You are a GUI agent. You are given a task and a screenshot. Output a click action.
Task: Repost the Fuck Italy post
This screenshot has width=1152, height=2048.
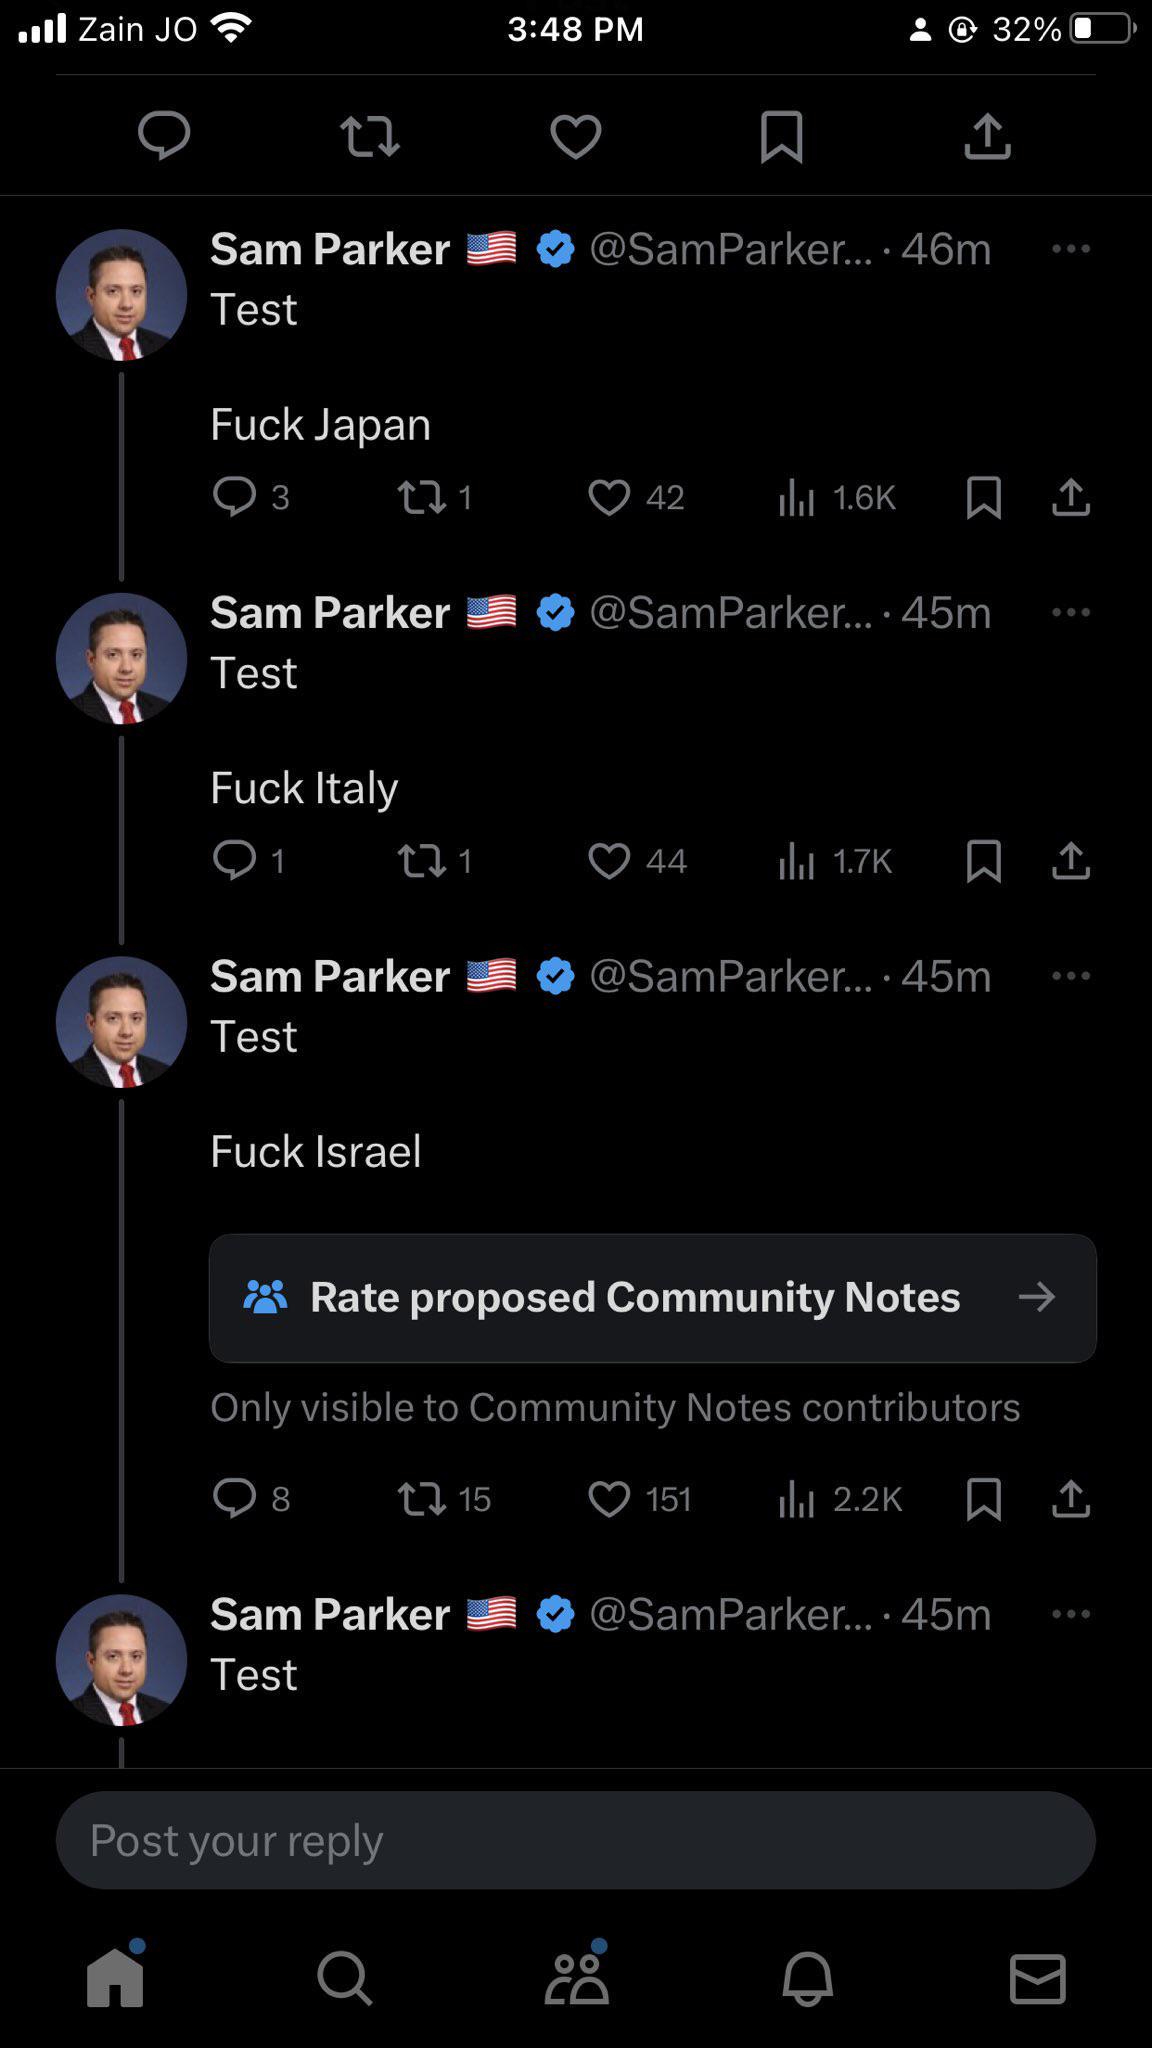[x=421, y=860]
